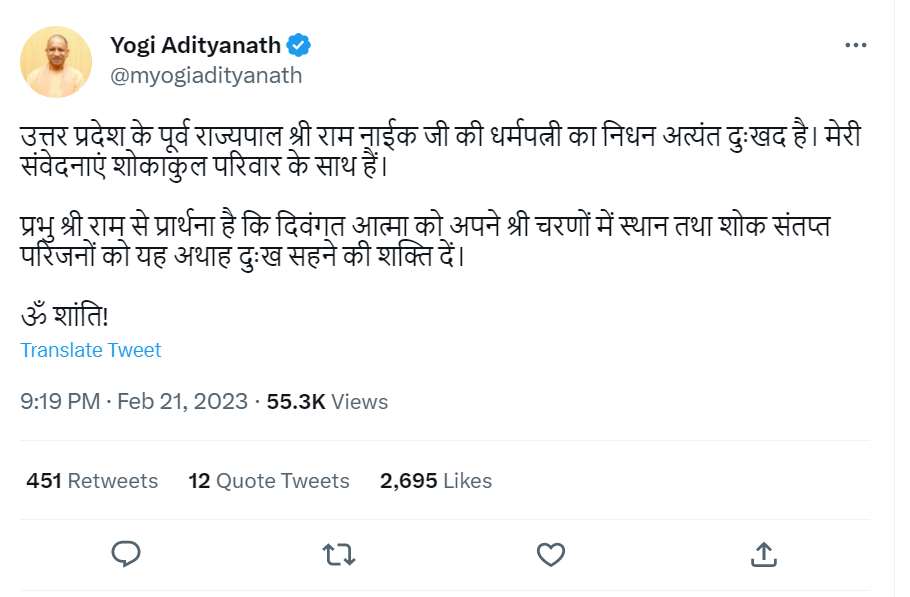Open the three-dot More options menu
The width and height of the screenshot is (910, 597).
pos(856,46)
